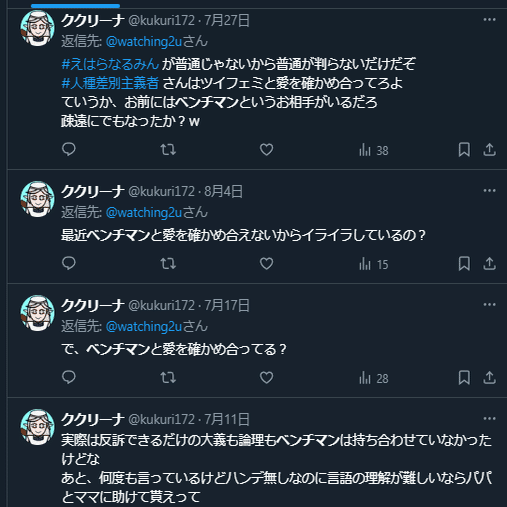Open the #人種差別主義者 hashtag link

coord(110,83)
